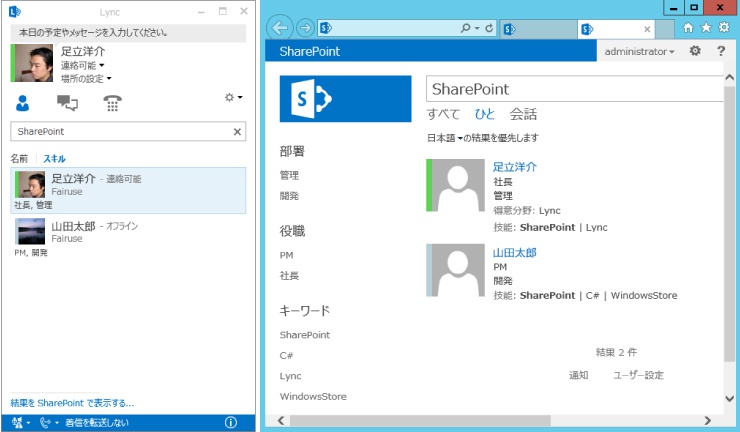Open 足立洋介 profile link in SharePoint results
The width and height of the screenshot is (740, 432).
pos(515,167)
